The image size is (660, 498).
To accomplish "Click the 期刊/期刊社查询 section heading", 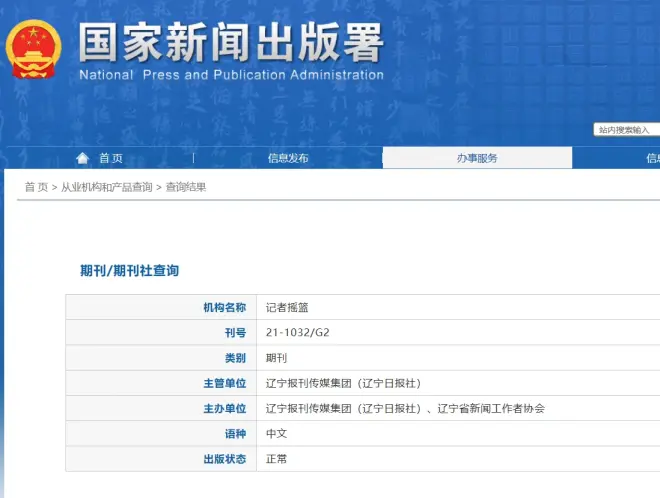I will coord(129,271).
